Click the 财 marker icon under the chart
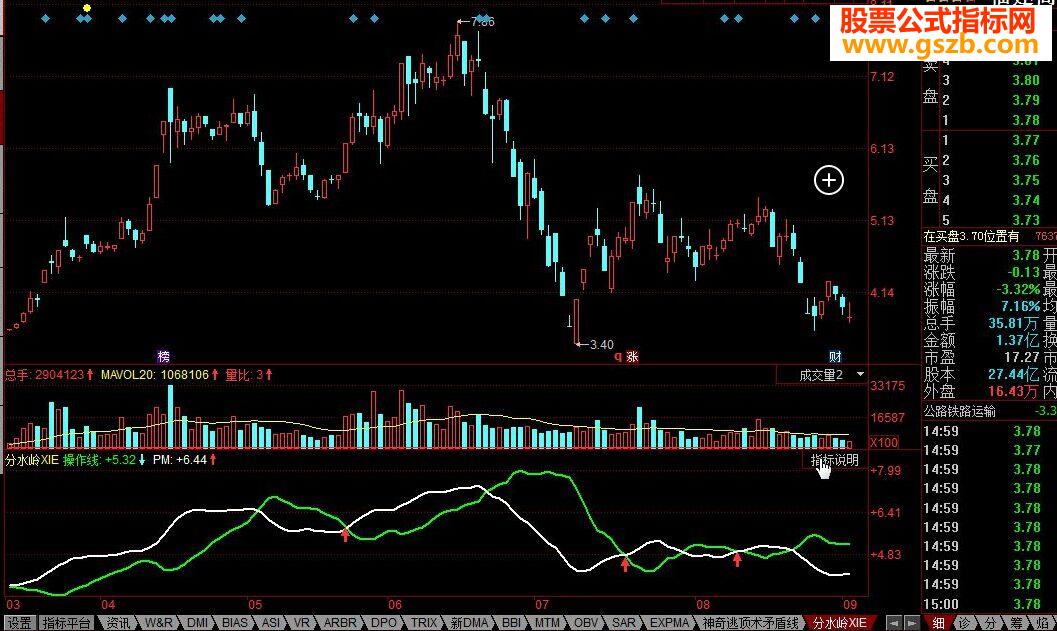1057x631 pixels. click(x=835, y=357)
